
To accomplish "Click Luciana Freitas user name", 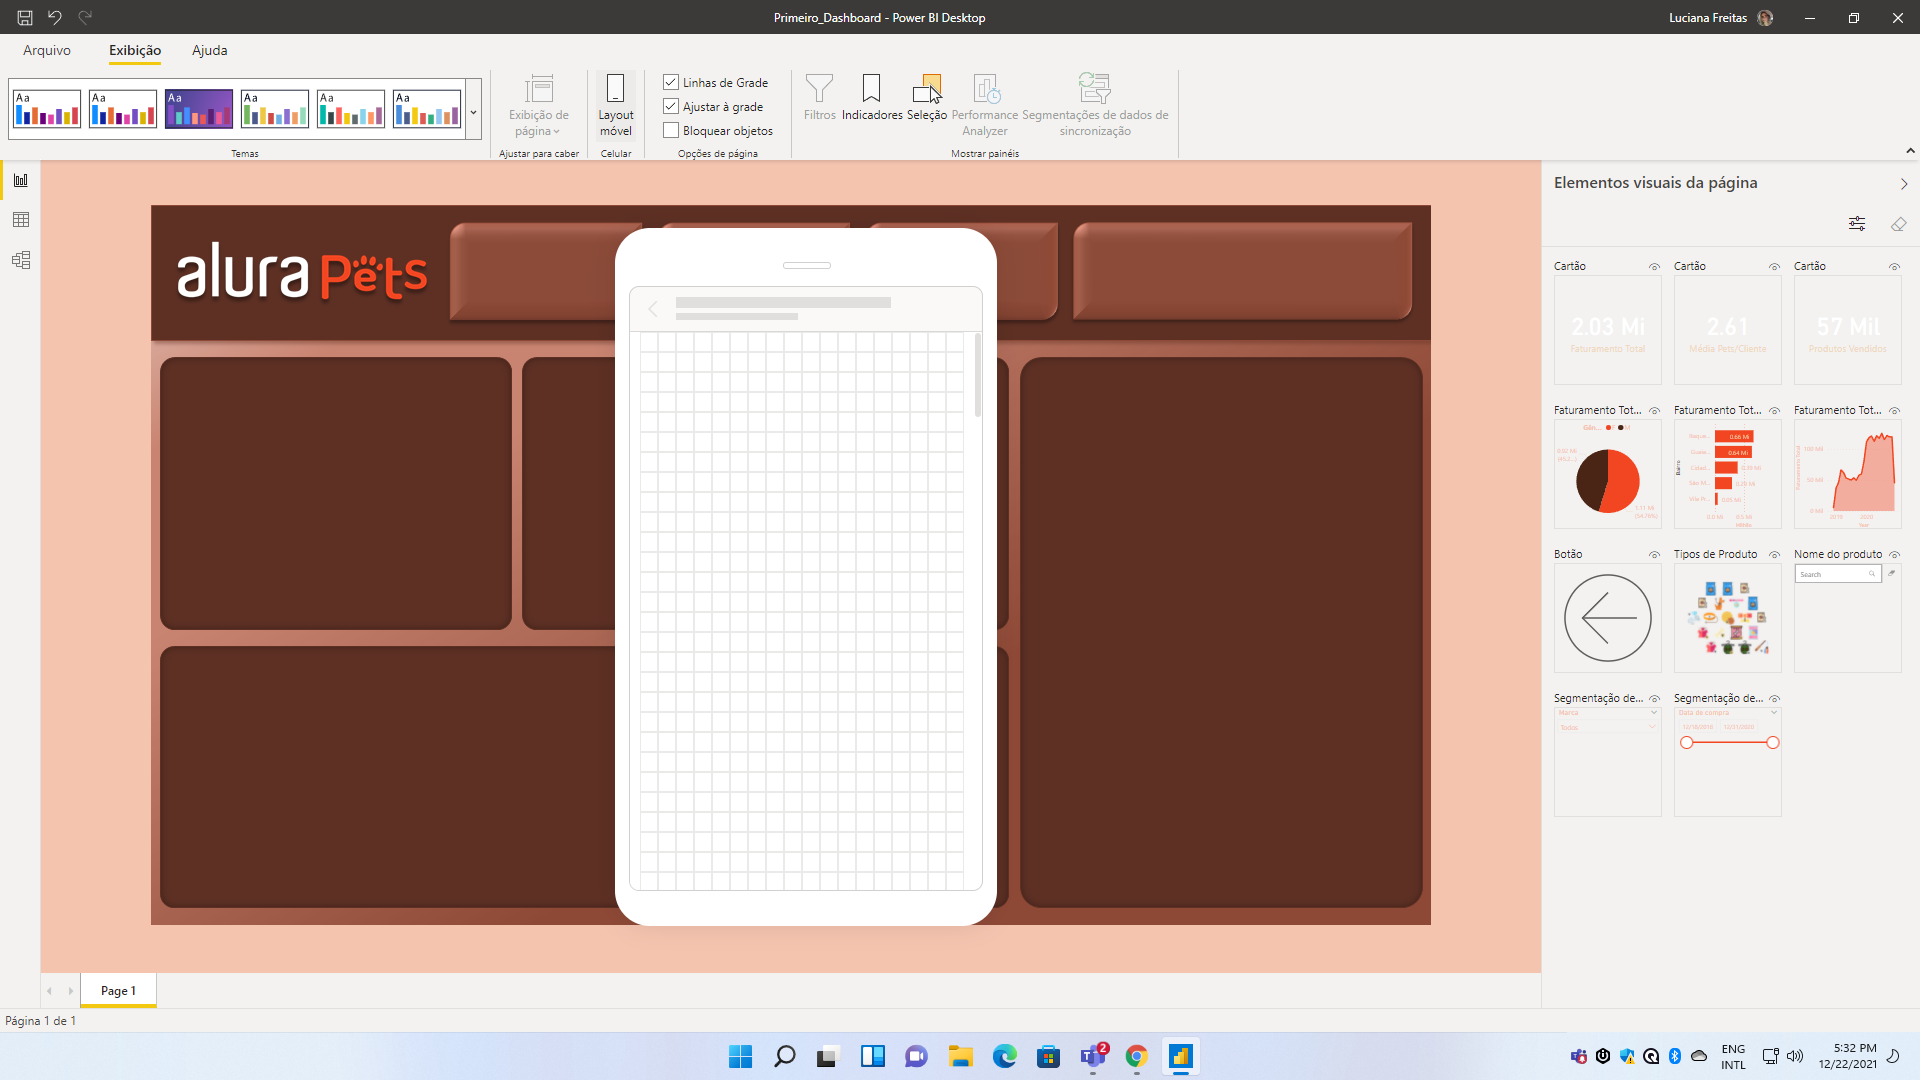I will pyautogui.click(x=1708, y=18).
